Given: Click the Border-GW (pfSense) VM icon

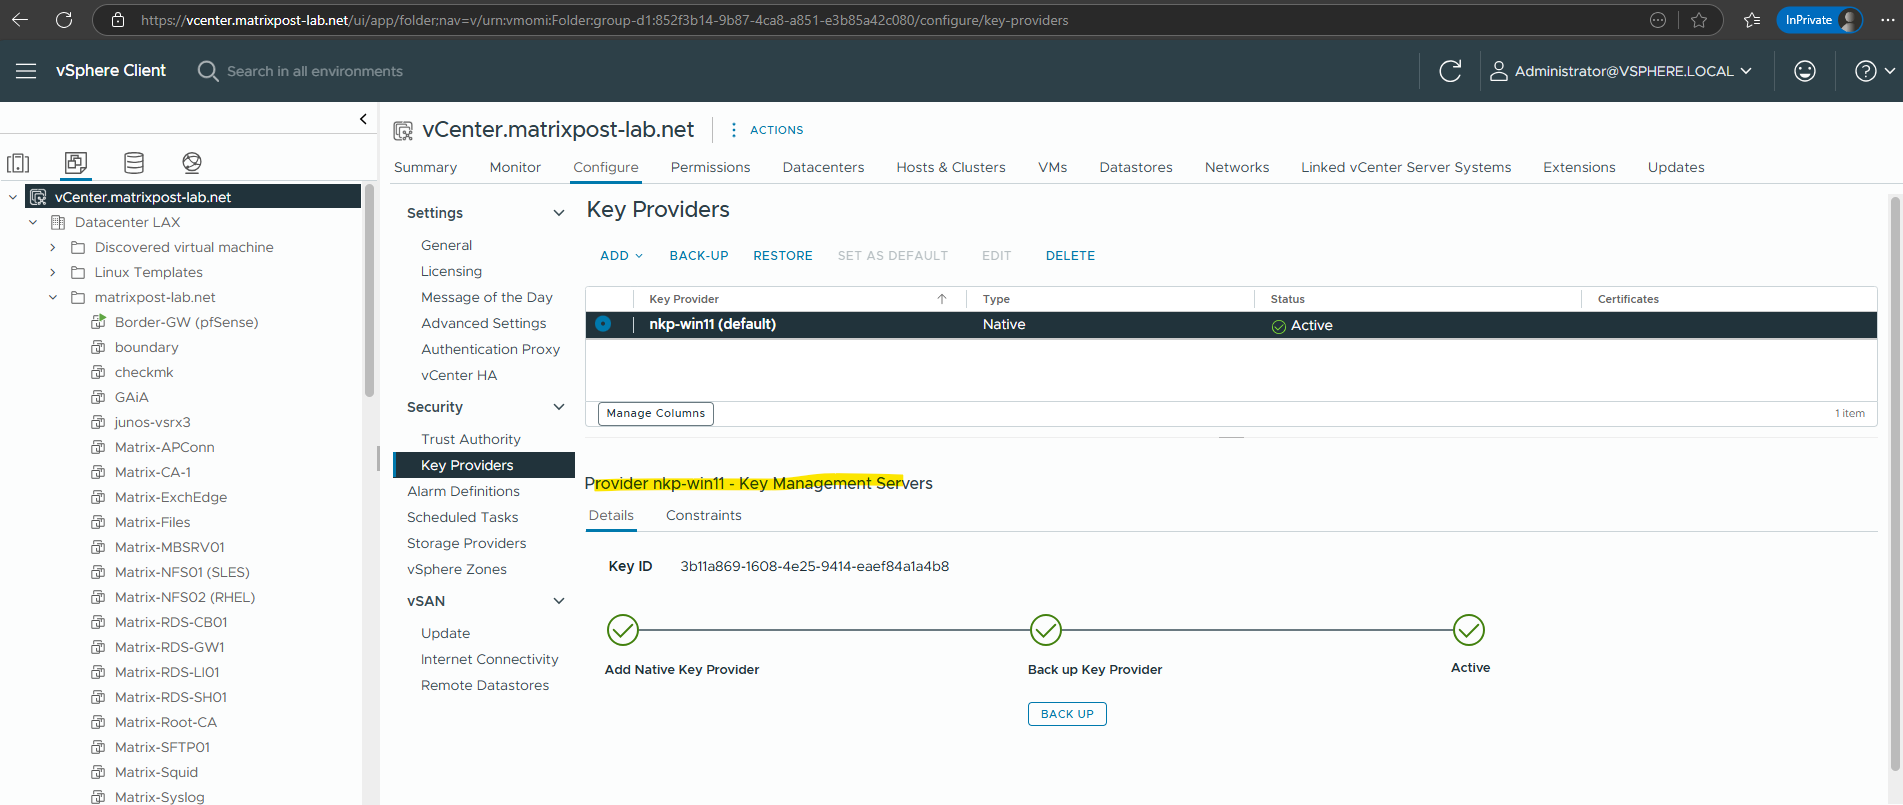Looking at the screenshot, I should coord(98,322).
